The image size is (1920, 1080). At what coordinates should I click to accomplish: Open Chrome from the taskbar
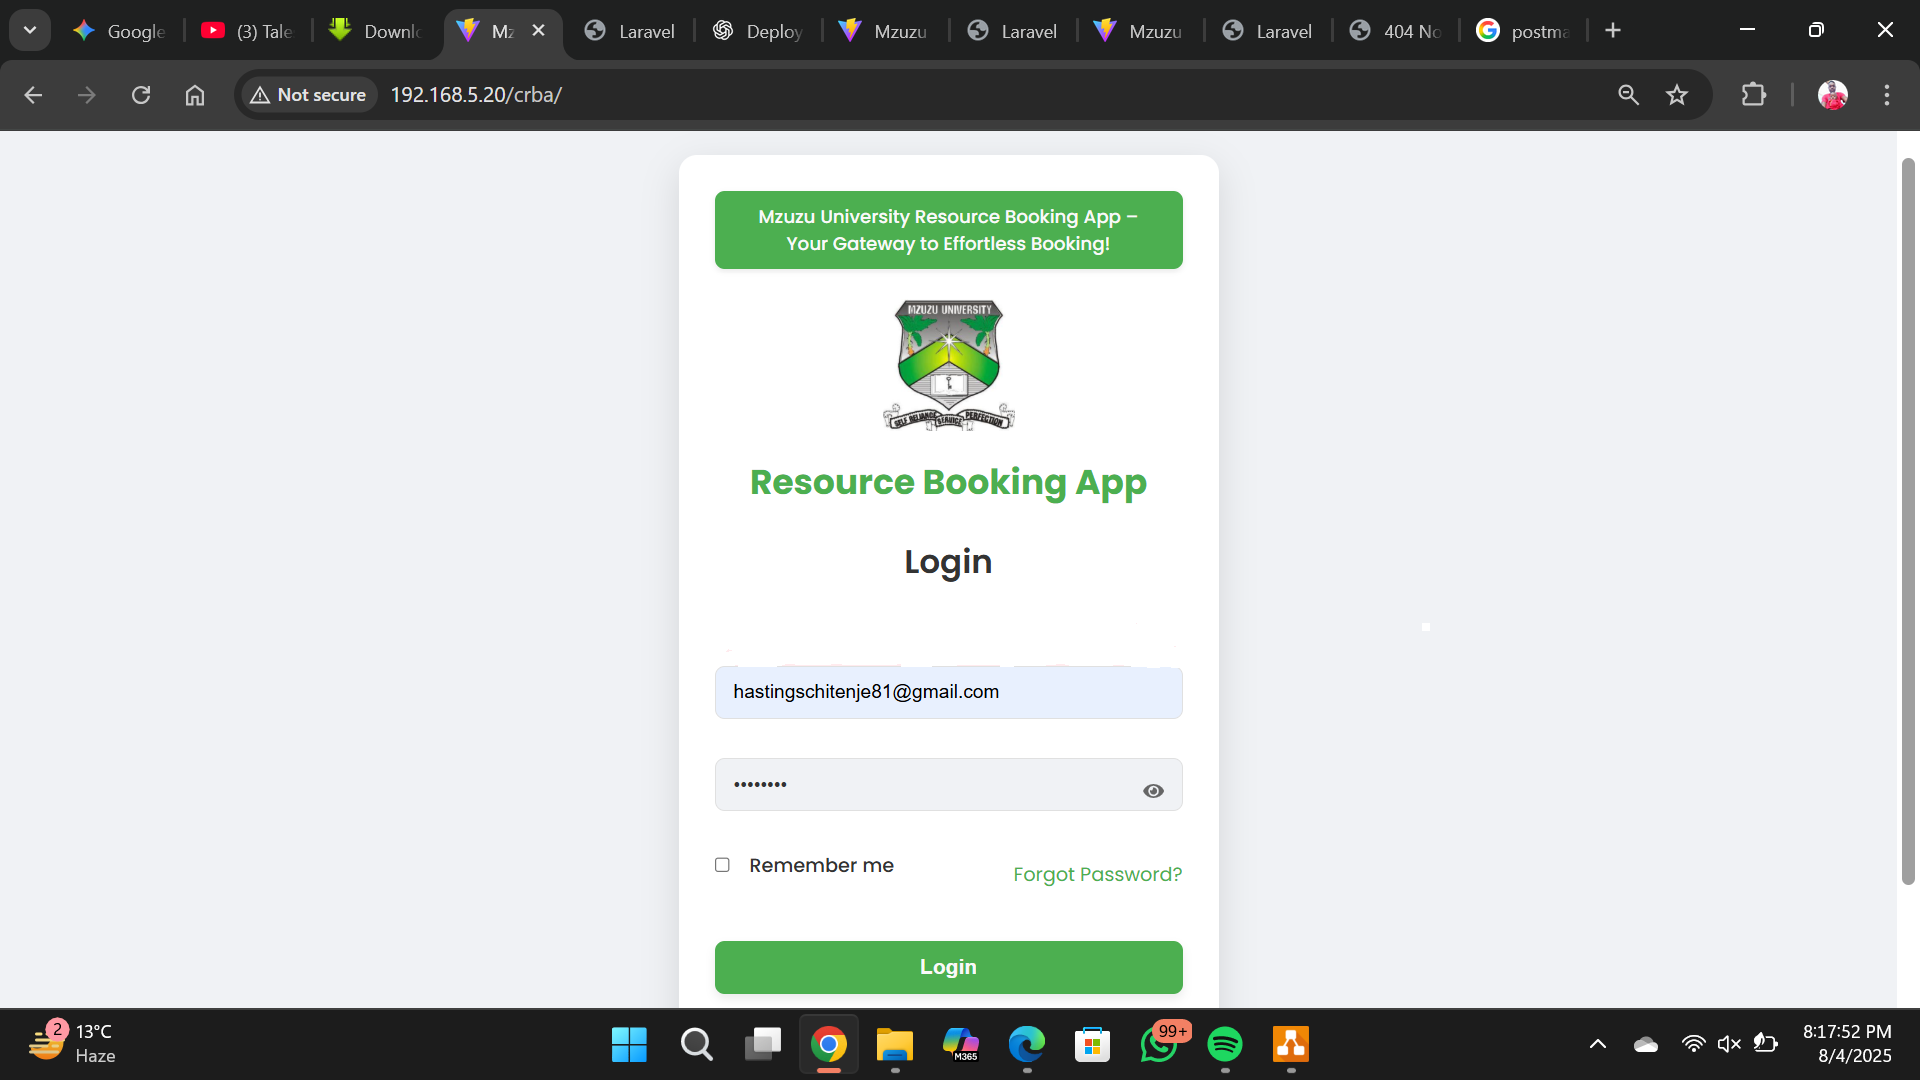829,1045
